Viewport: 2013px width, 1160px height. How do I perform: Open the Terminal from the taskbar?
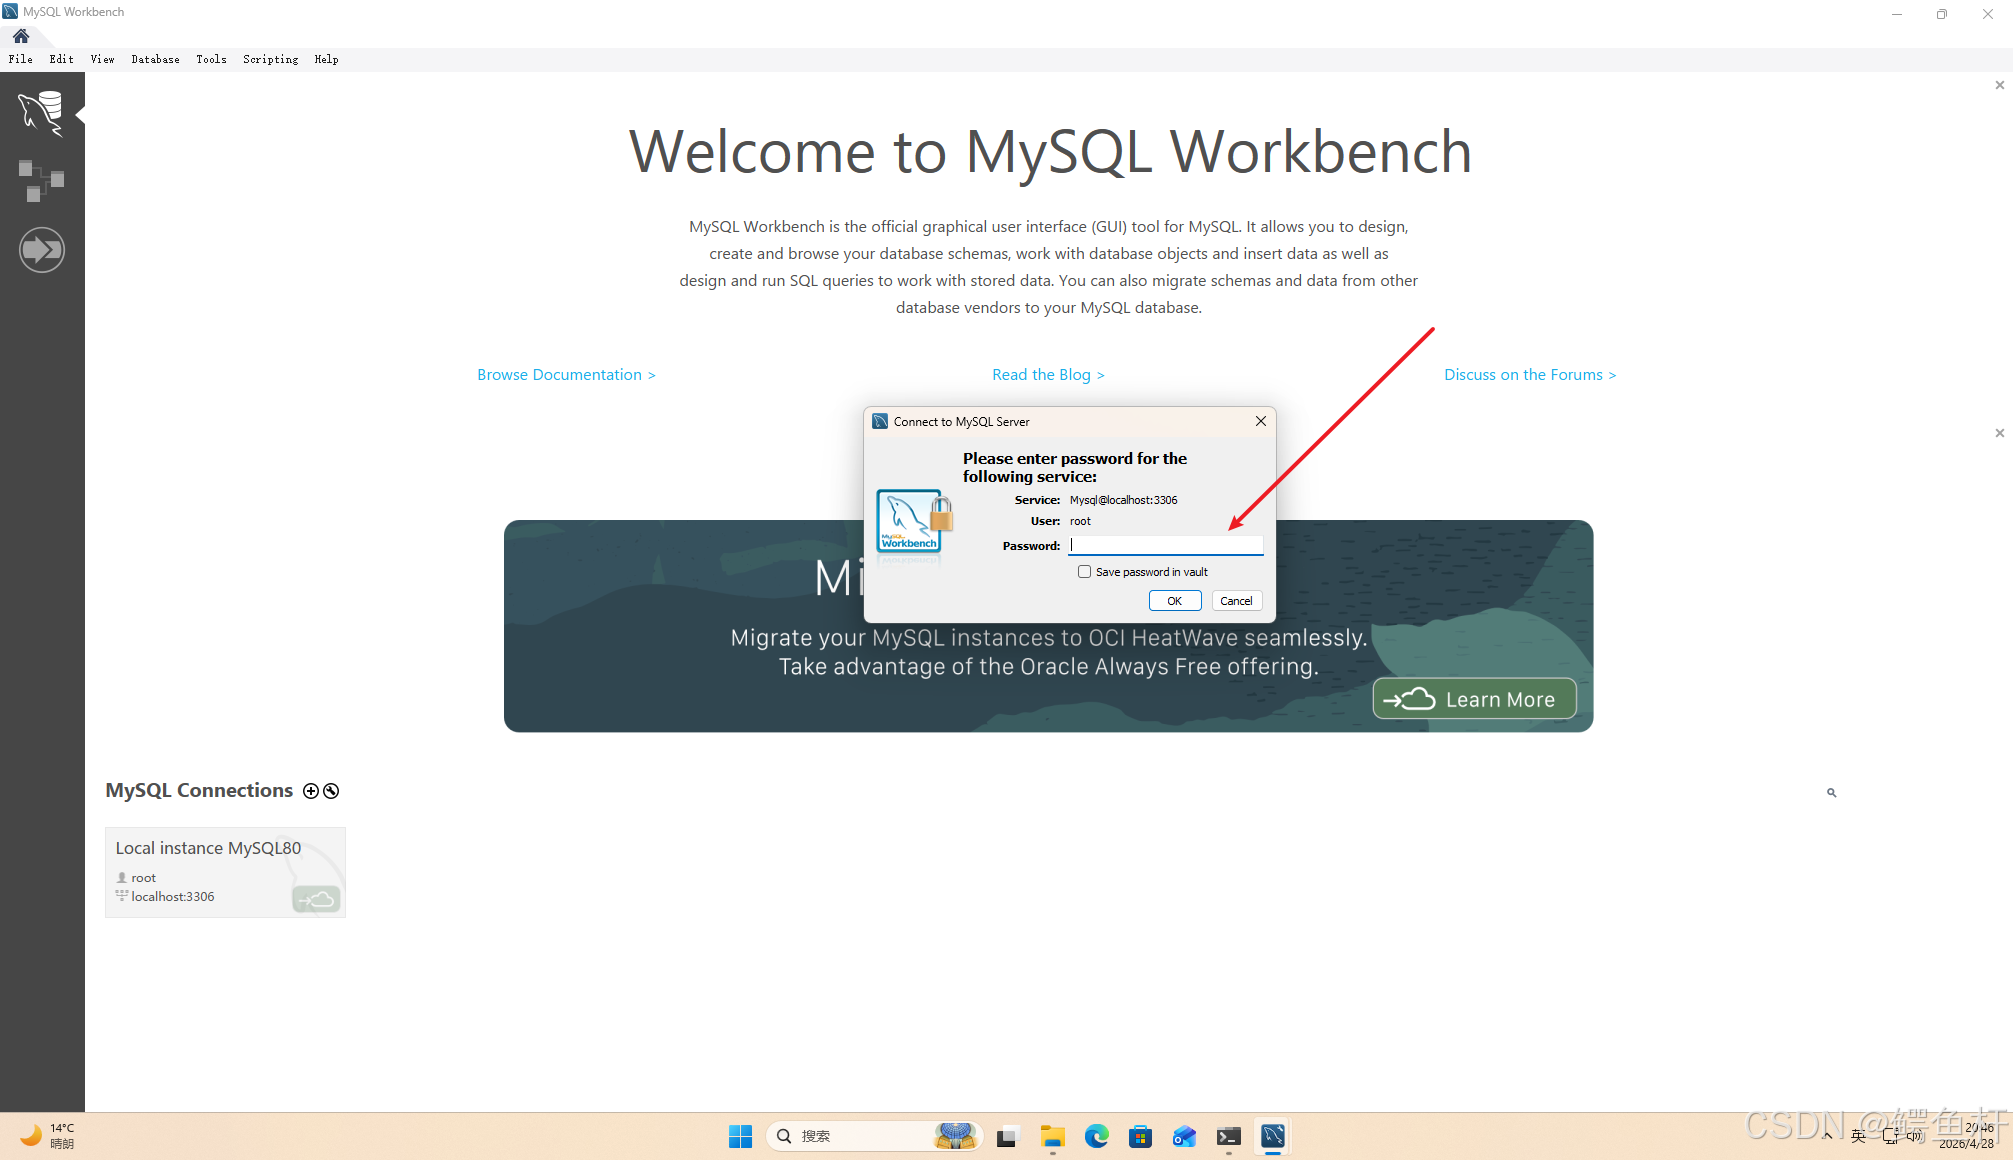[x=1229, y=1136]
